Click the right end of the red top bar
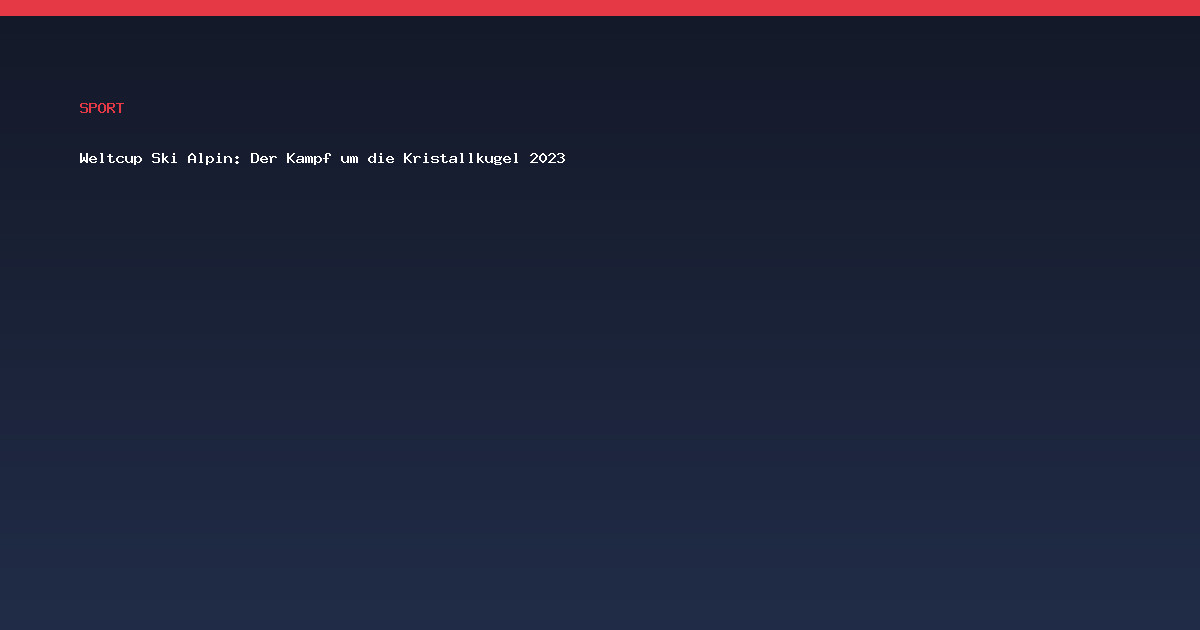 click(1190, 8)
